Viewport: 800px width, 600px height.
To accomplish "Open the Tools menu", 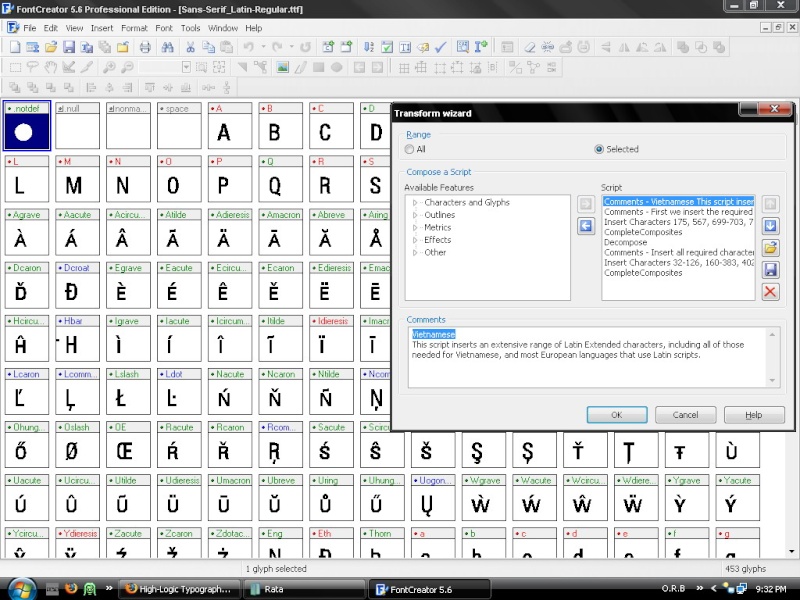I will click(x=190, y=28).
